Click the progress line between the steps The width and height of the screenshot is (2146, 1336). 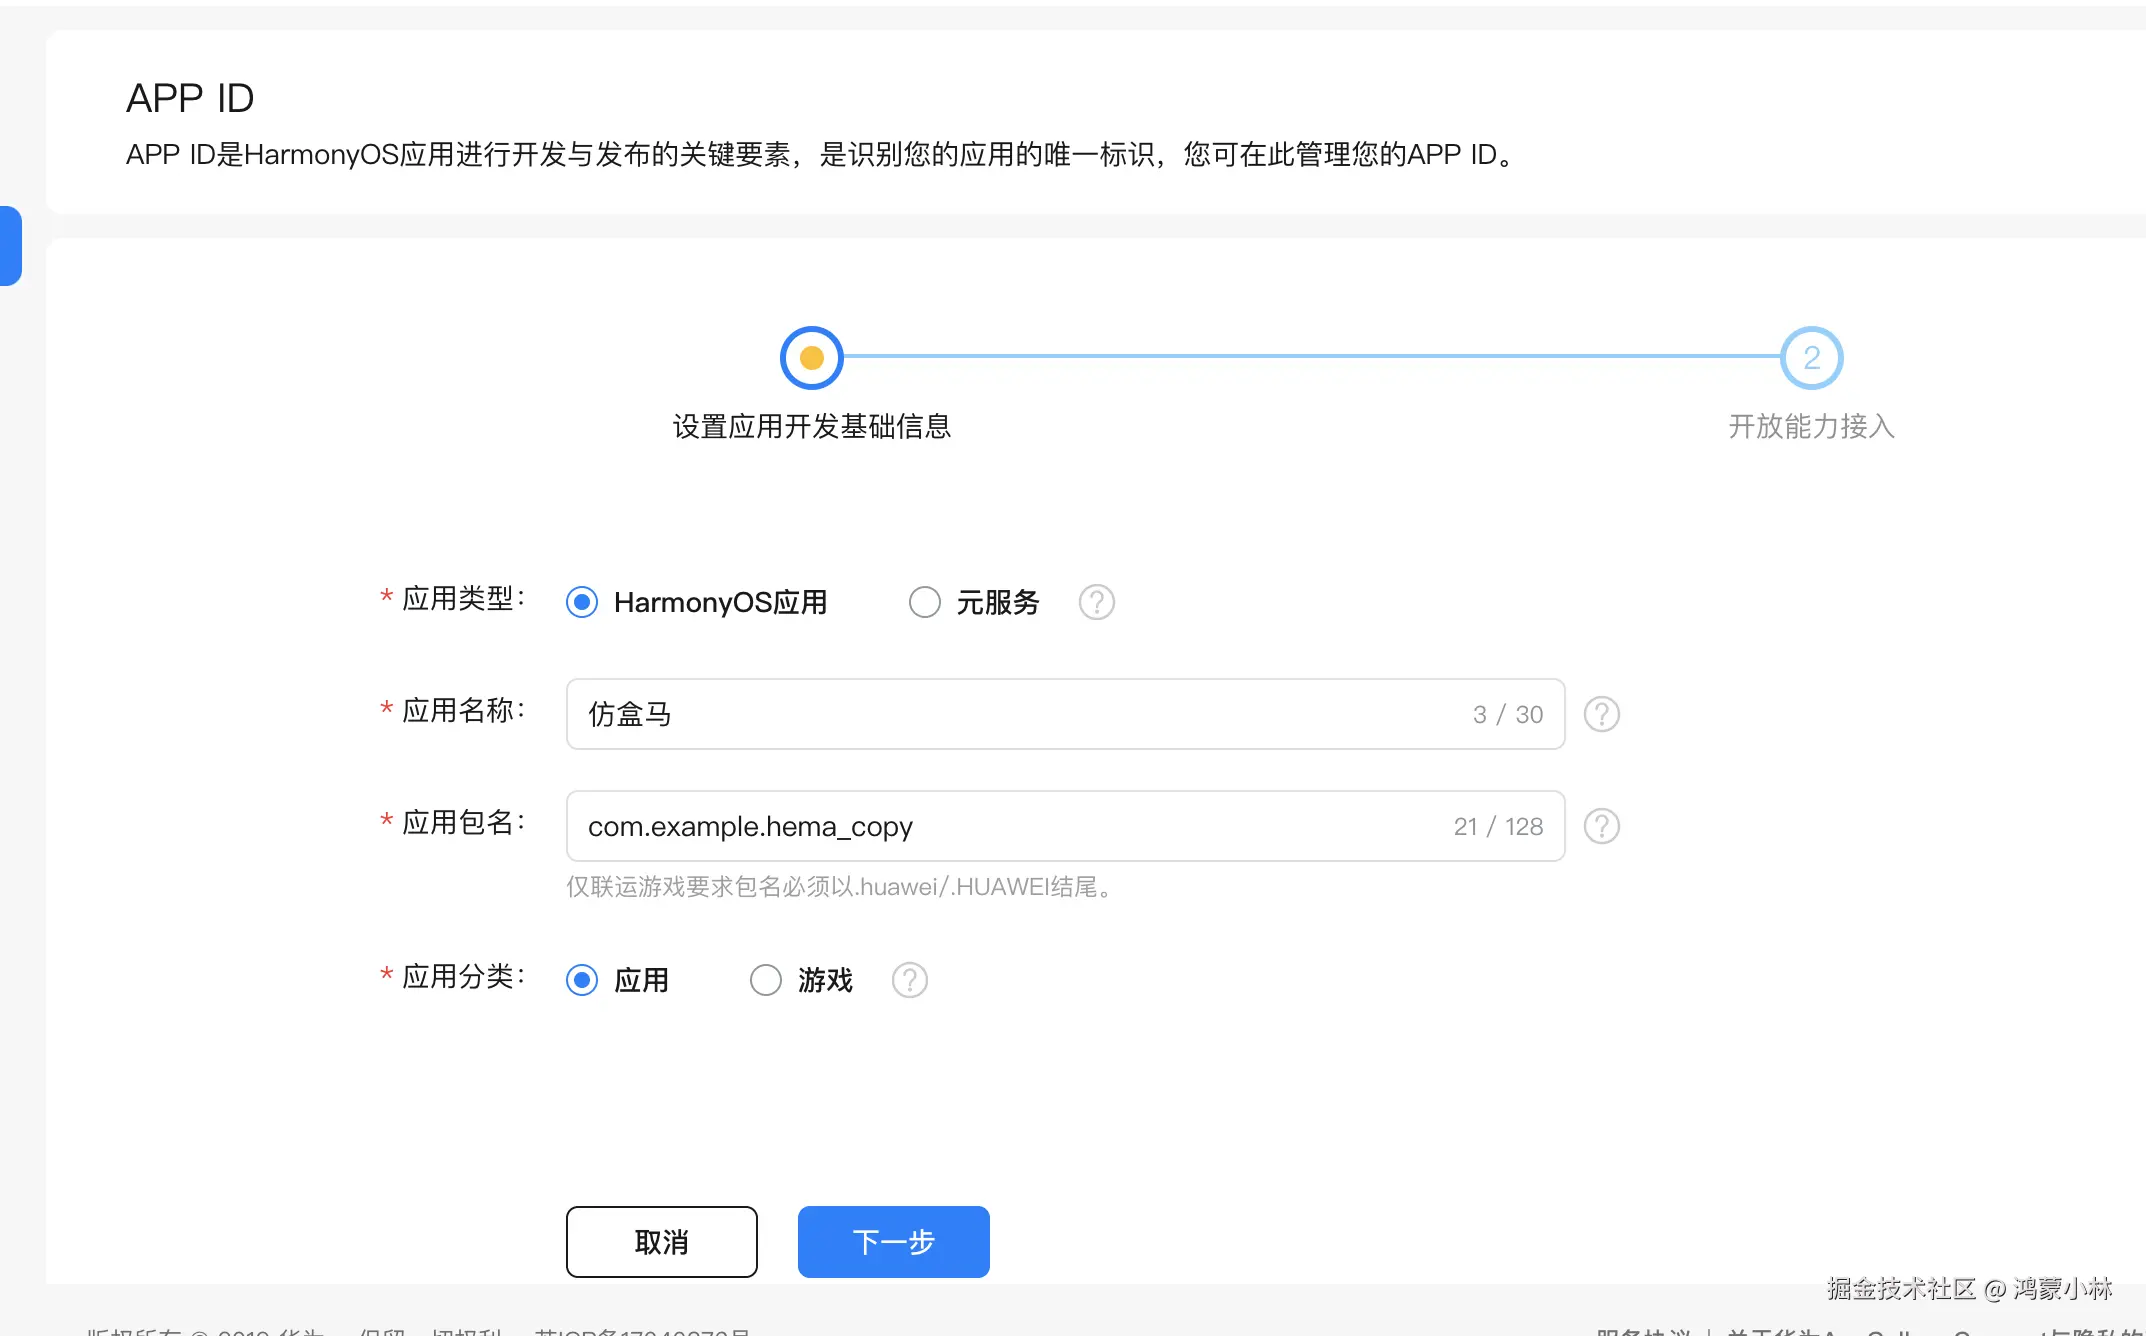(1310, 356)
